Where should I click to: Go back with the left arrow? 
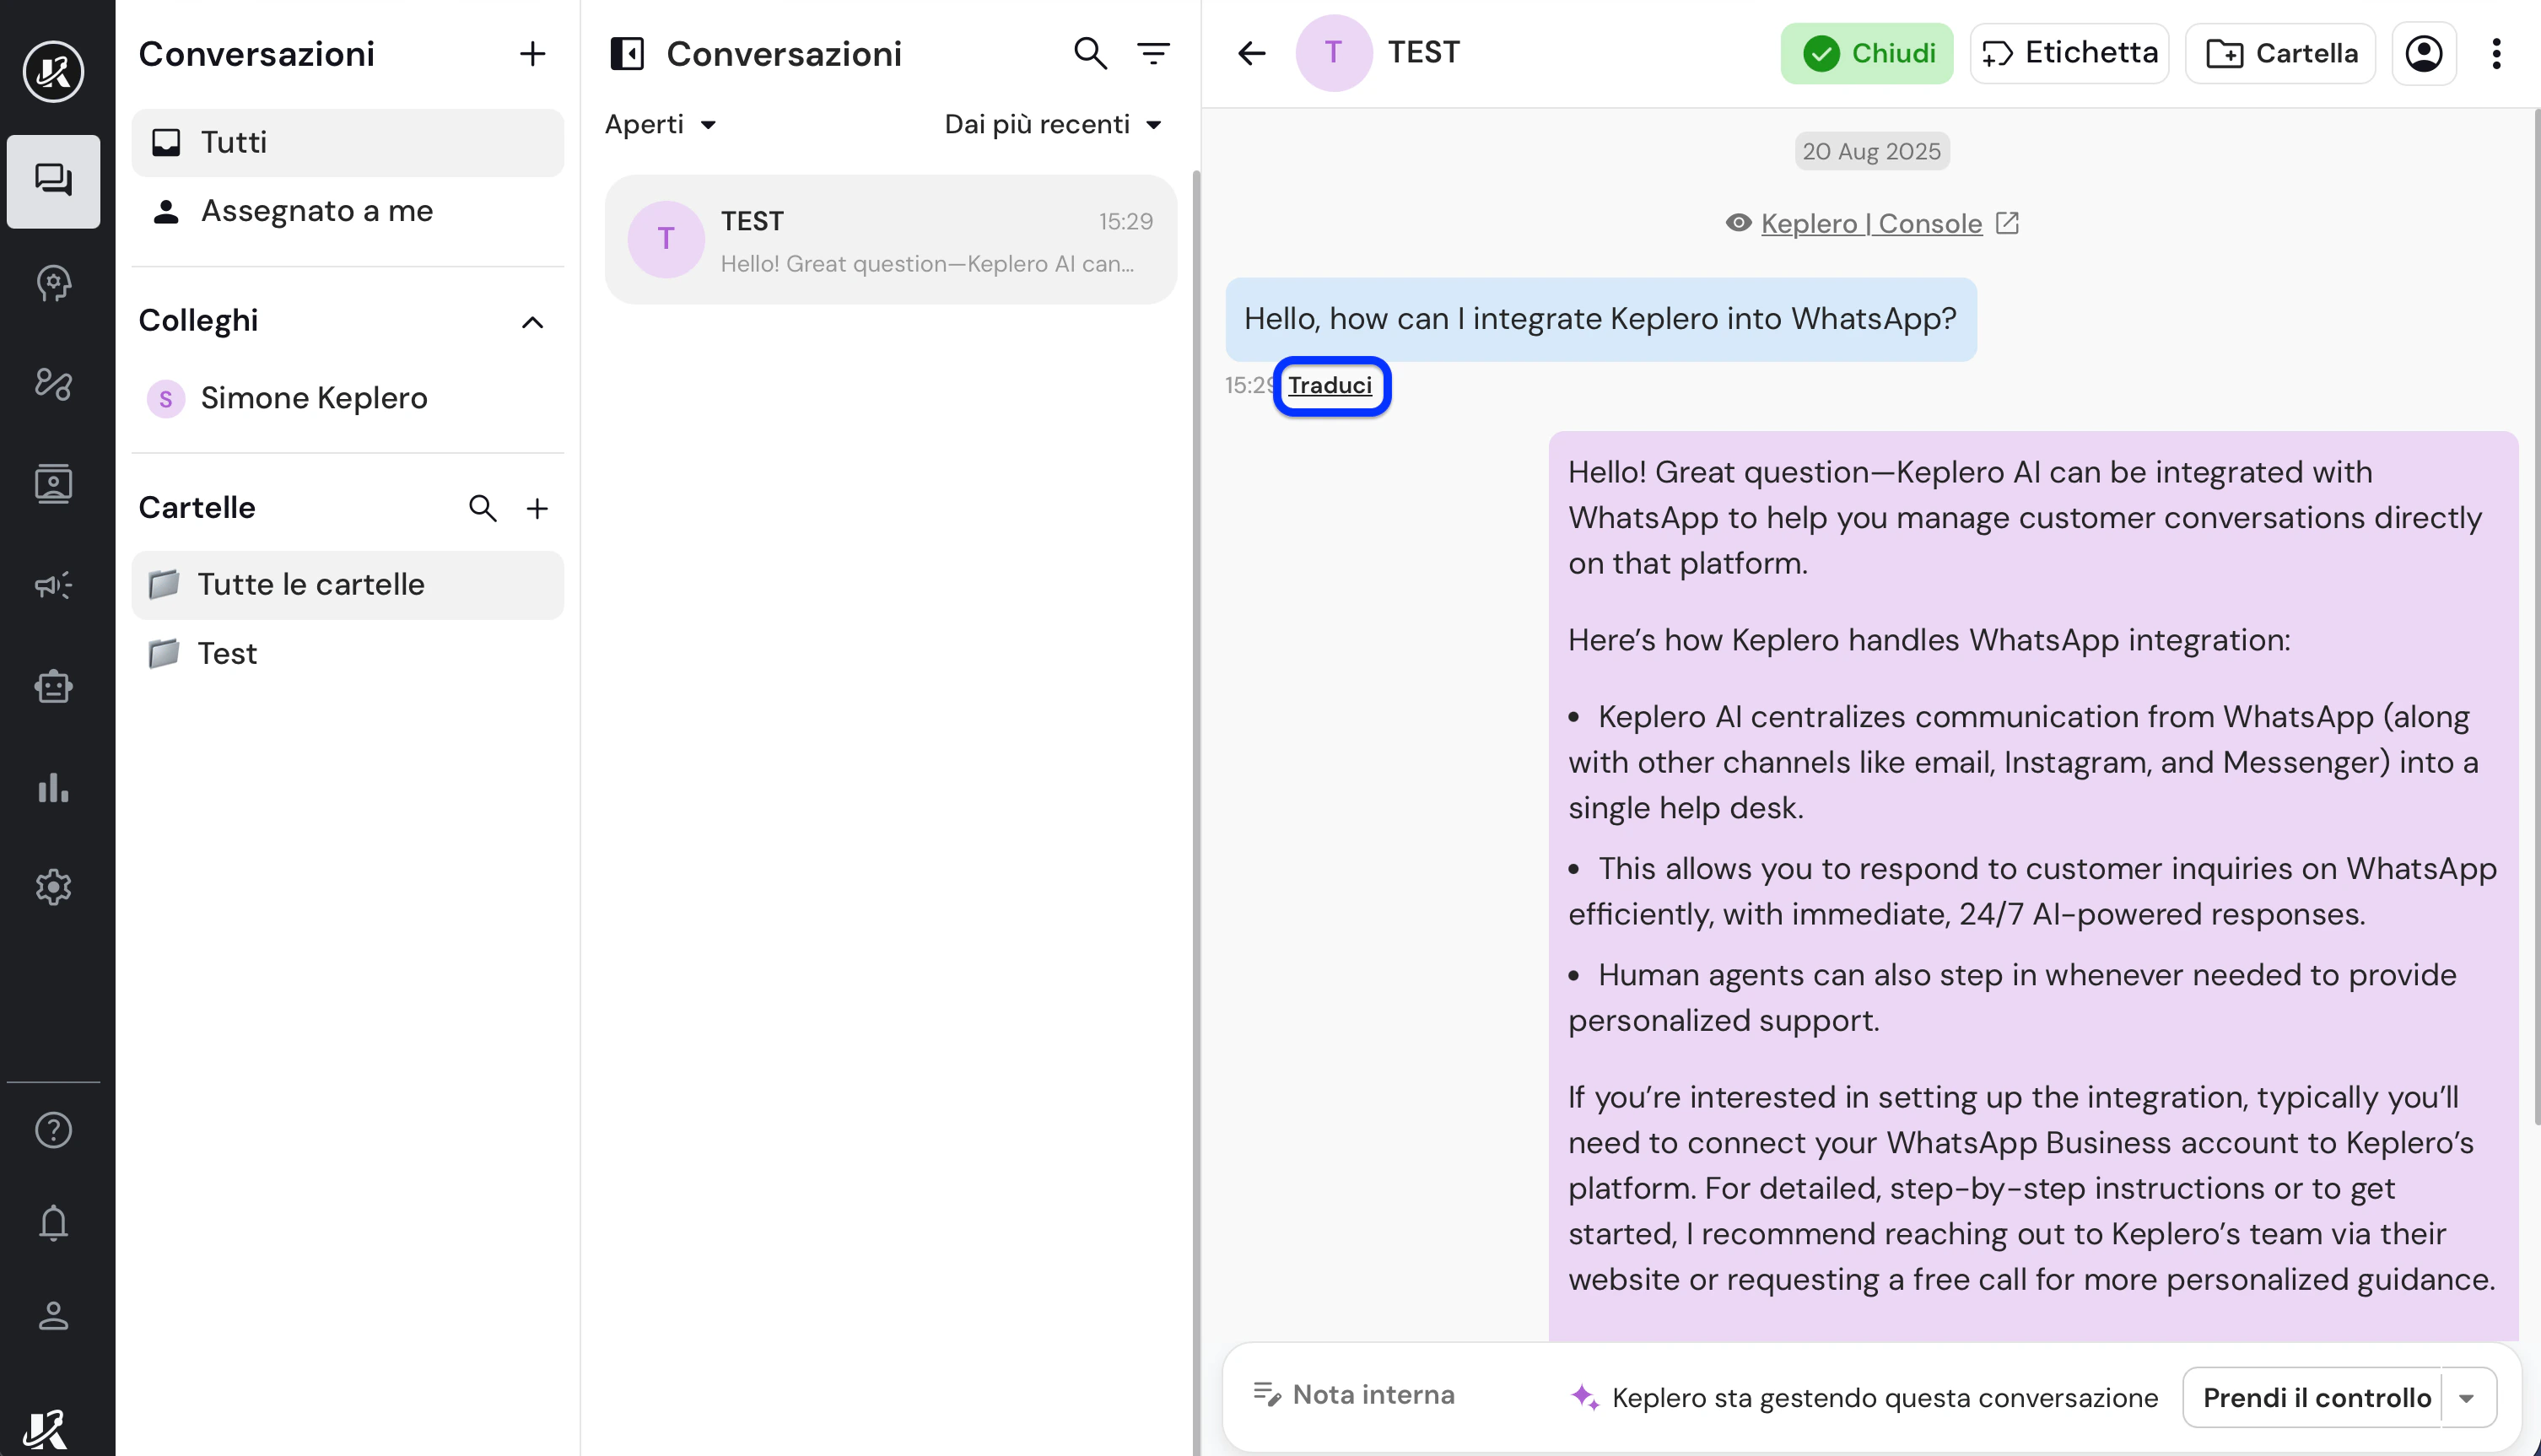click(1251, 53)
